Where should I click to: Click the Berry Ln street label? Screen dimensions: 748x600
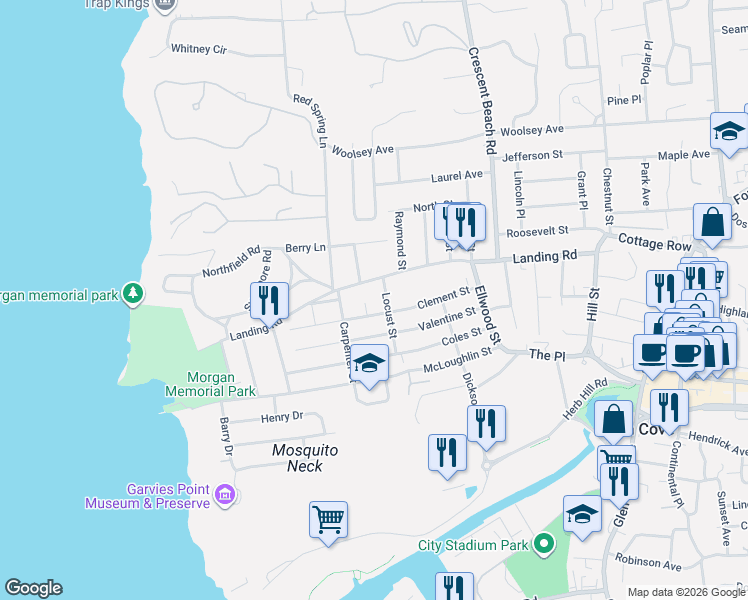coord(305,248)
